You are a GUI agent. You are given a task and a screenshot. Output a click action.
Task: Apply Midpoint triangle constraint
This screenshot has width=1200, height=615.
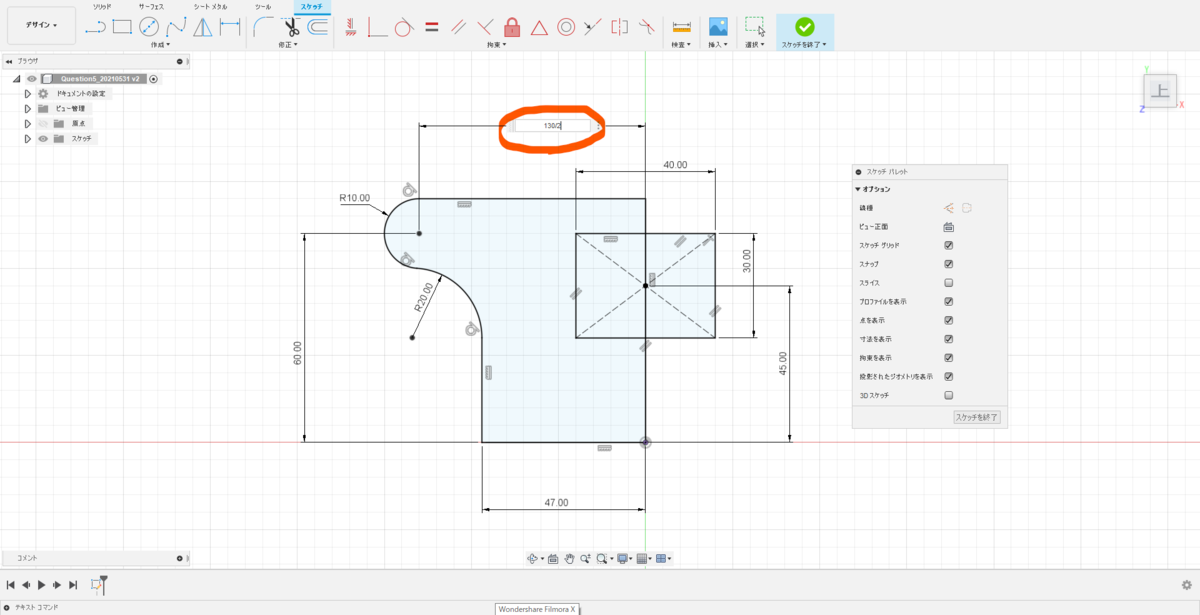[x=539, y=26]
